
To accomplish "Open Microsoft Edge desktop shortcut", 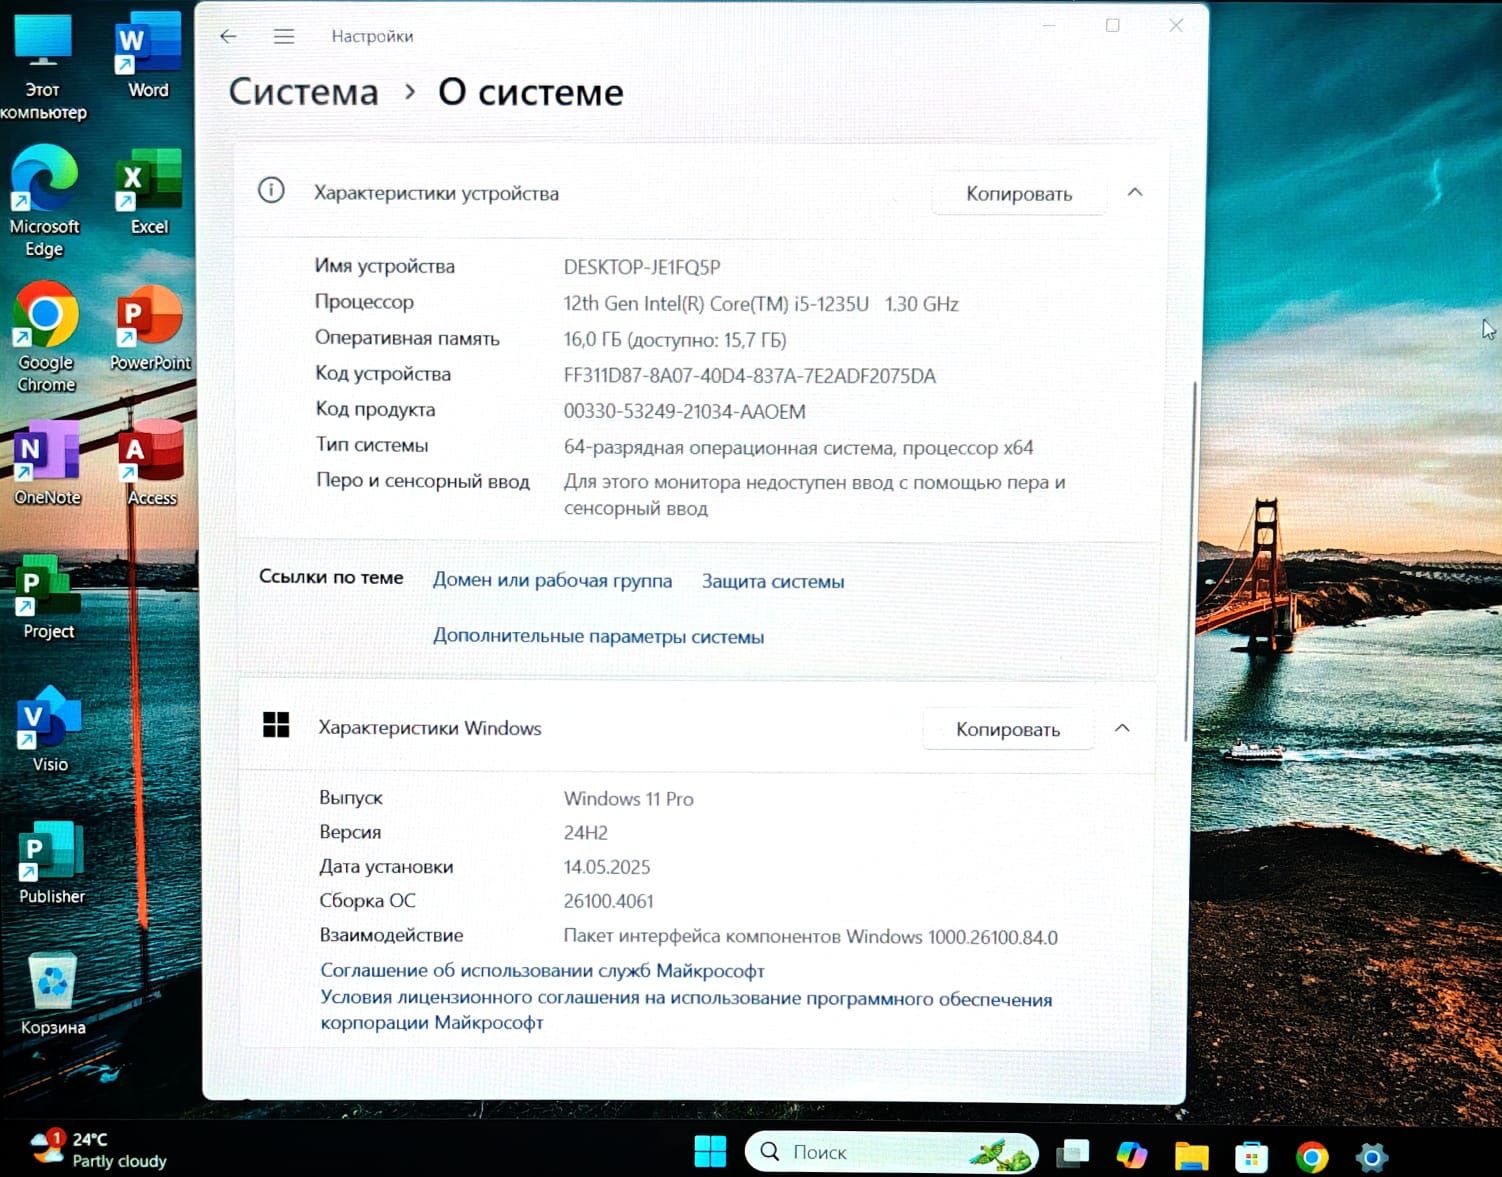I will click(x=44, y=201).
